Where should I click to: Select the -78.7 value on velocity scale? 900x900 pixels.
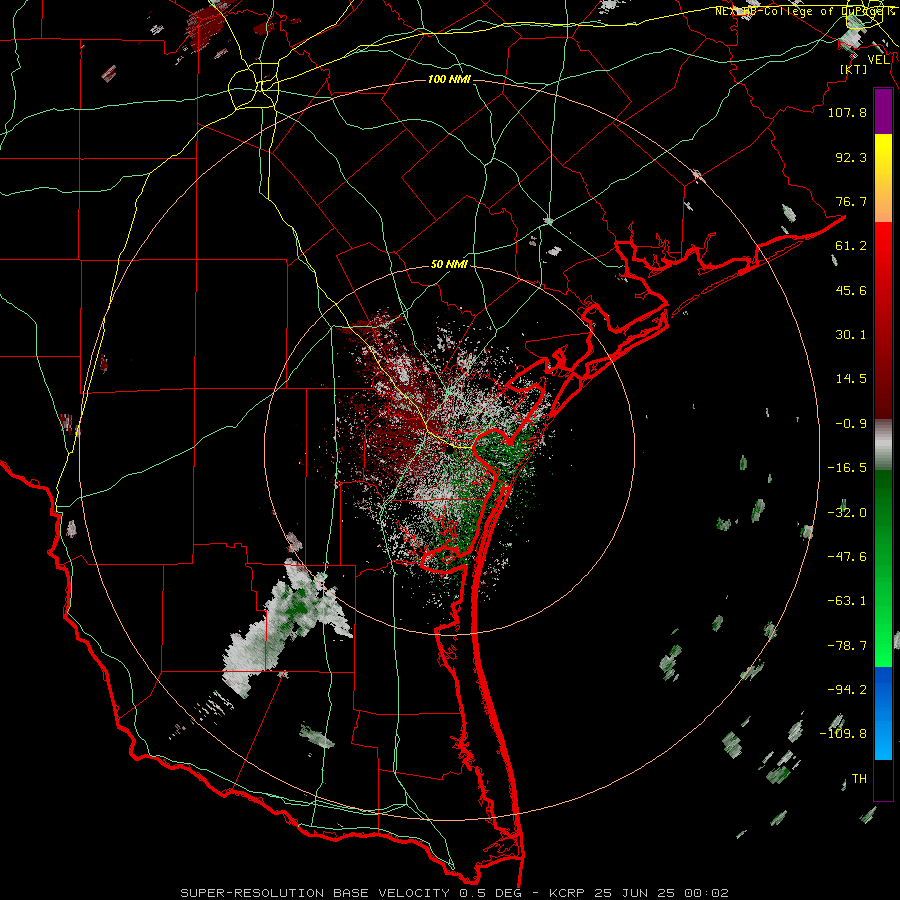(x=847, y=646)
